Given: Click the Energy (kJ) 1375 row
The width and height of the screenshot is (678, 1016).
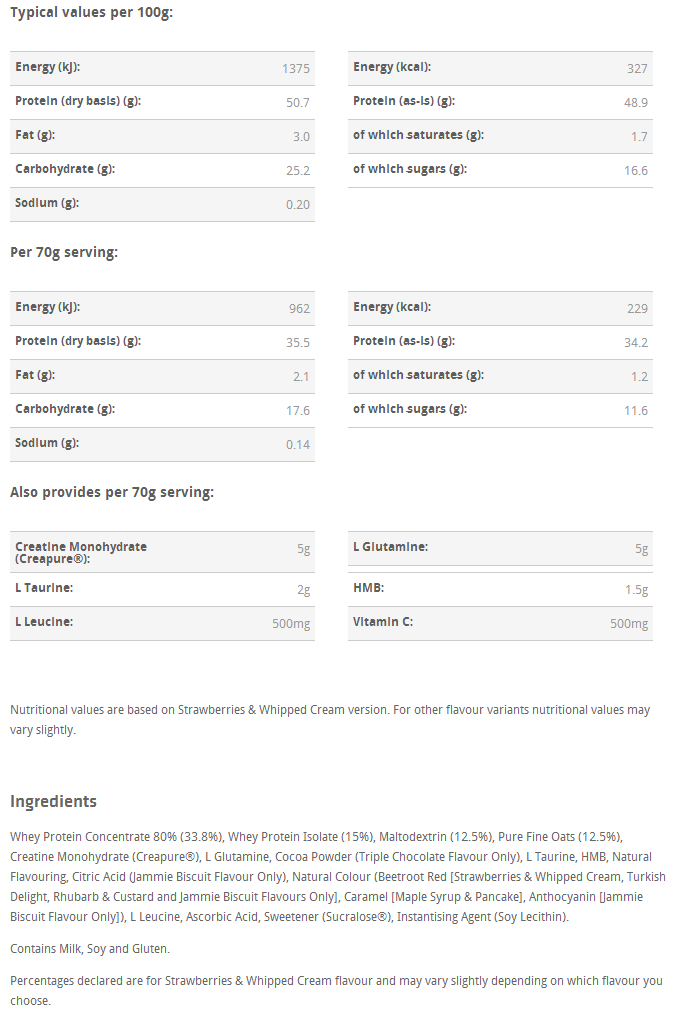Looking at the screenshot, I should (162, 68).
